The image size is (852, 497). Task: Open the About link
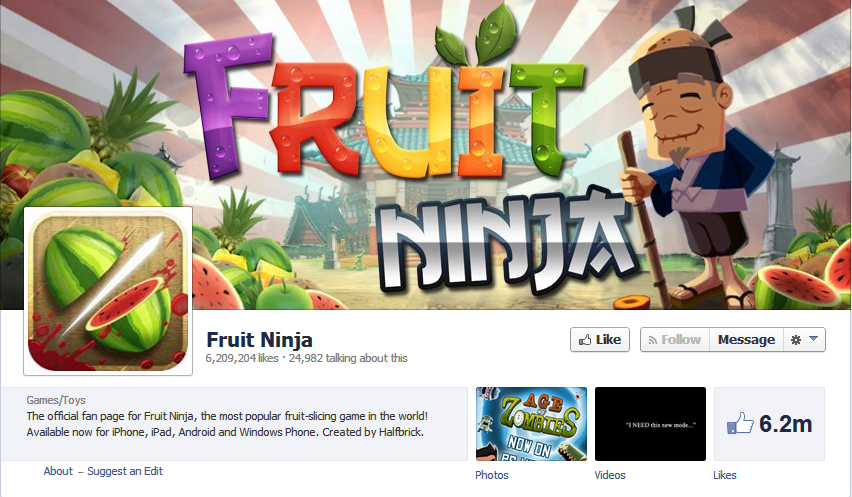click(58, 471)
